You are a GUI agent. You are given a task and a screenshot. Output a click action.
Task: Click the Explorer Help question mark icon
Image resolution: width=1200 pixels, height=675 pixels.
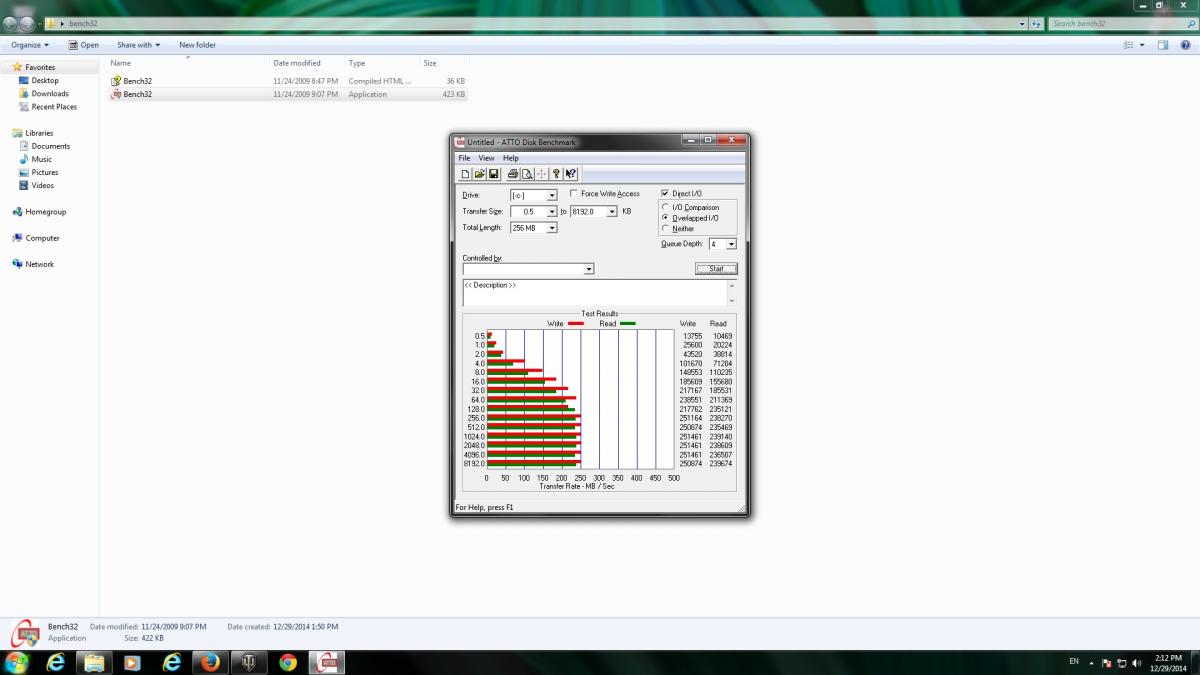[x=1187, y=45]
